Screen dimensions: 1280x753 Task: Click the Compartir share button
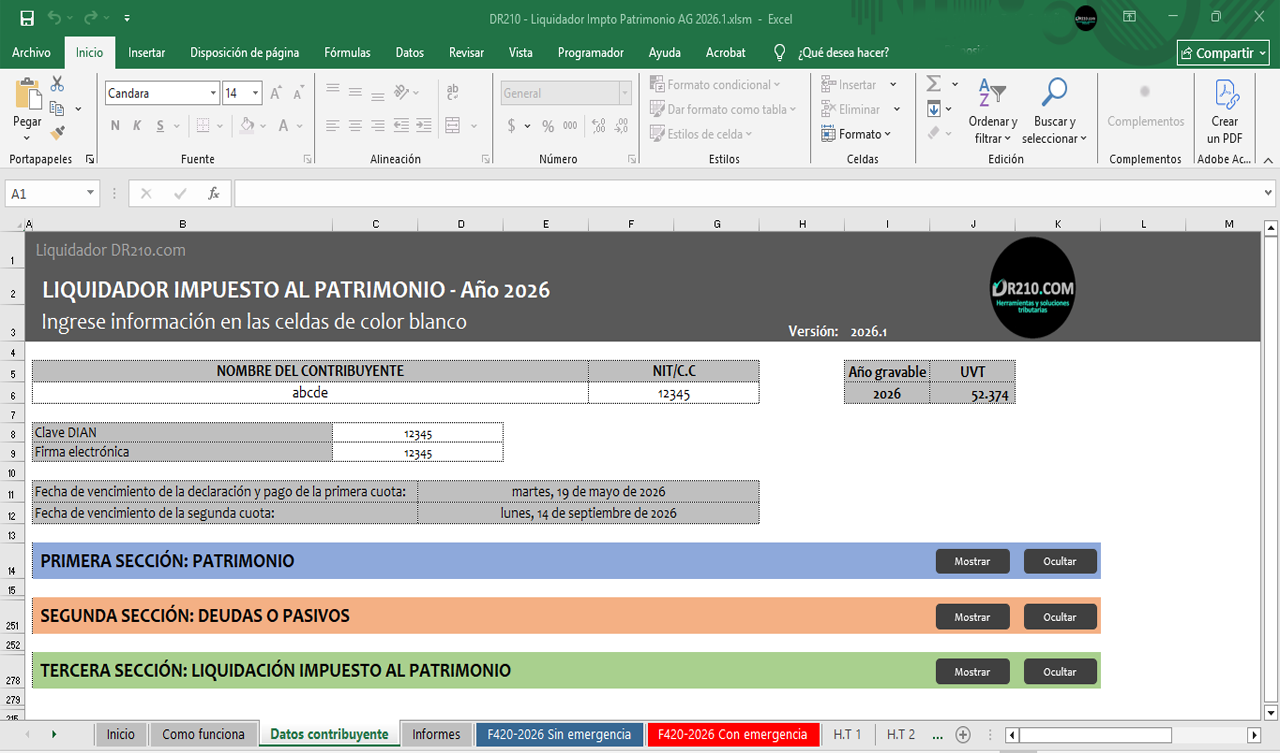tap(1223, 53)
